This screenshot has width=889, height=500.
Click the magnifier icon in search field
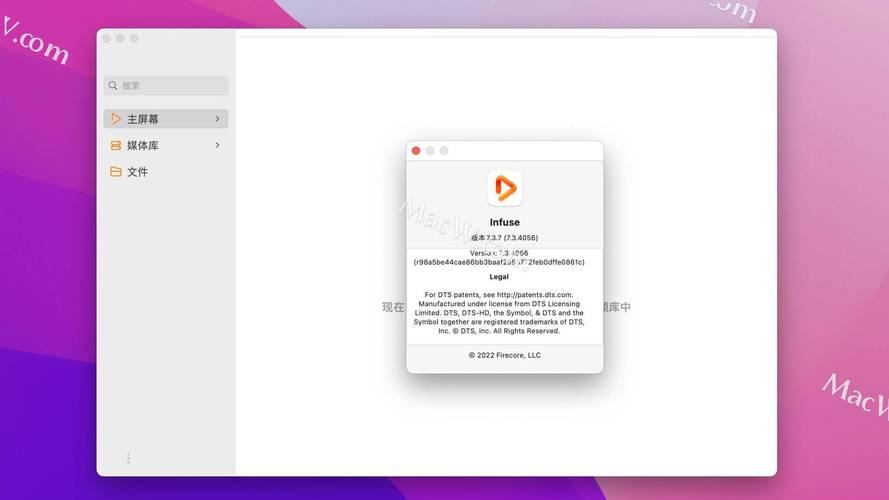point(113,86)
